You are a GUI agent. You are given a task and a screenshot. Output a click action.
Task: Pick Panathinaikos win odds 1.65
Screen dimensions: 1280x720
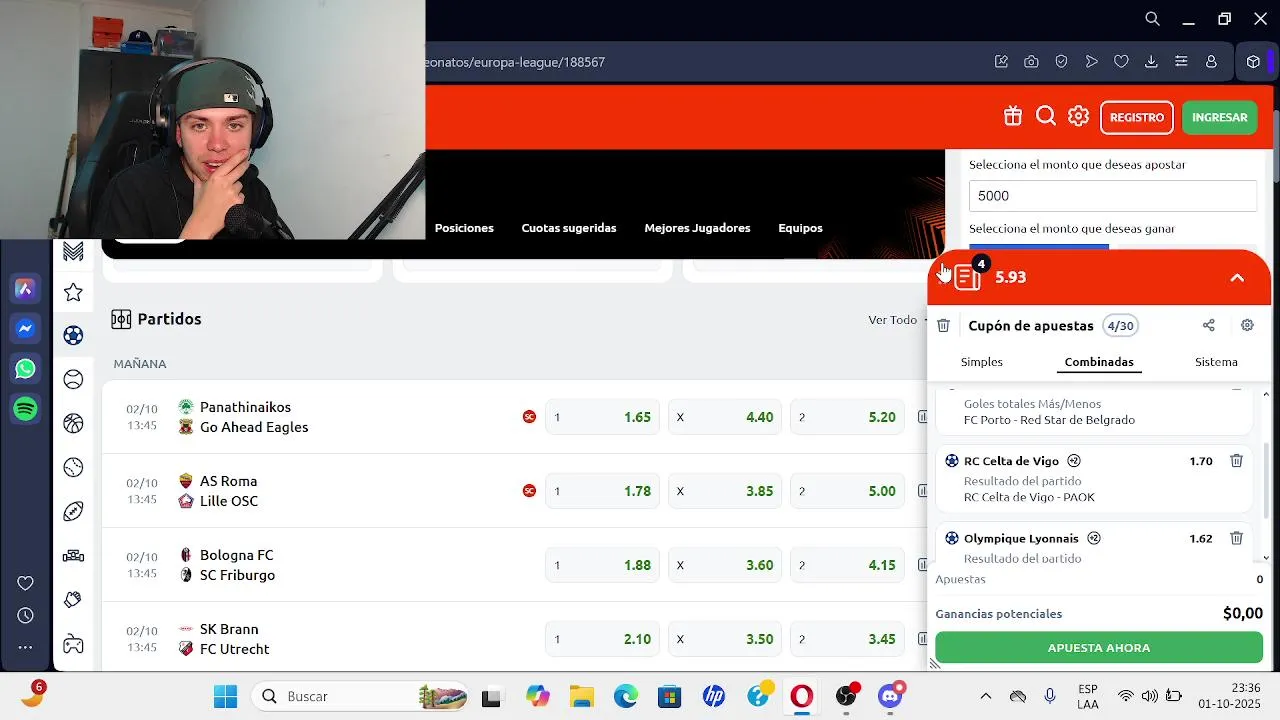click(x=602, y=417)
